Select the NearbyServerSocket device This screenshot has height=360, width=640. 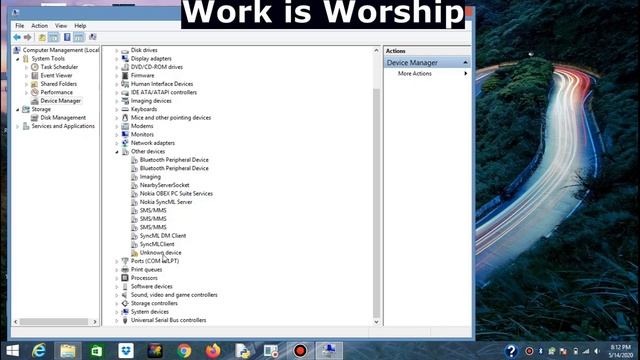pos(164,185)
